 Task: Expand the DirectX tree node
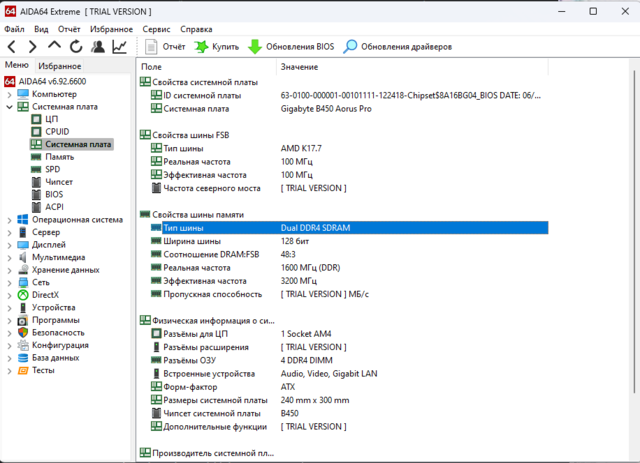coord(9,294)
